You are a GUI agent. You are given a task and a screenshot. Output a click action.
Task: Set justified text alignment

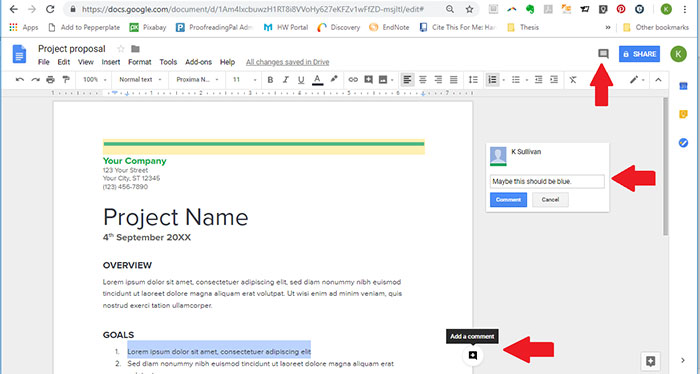click(454, 80)
